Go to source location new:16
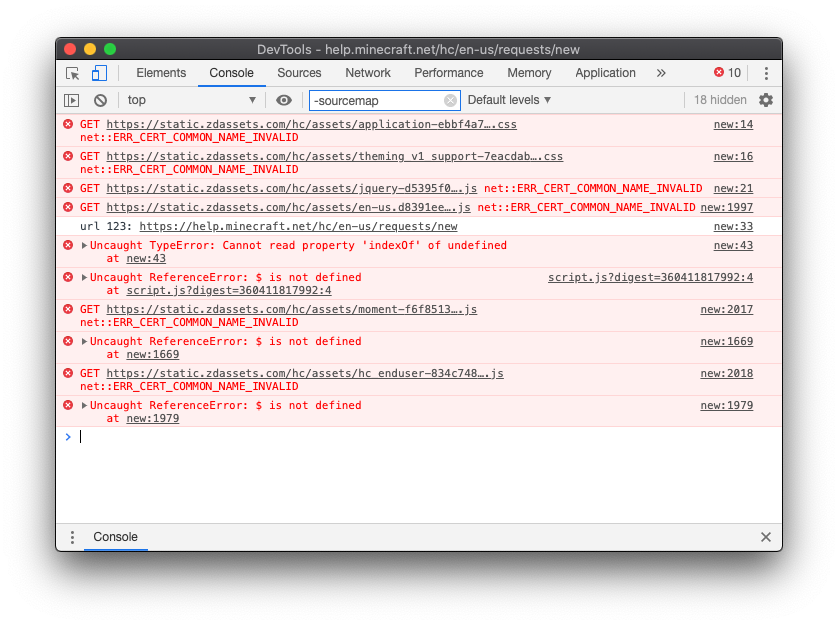This screenshot has width=838, height=625. click(733, 157)
